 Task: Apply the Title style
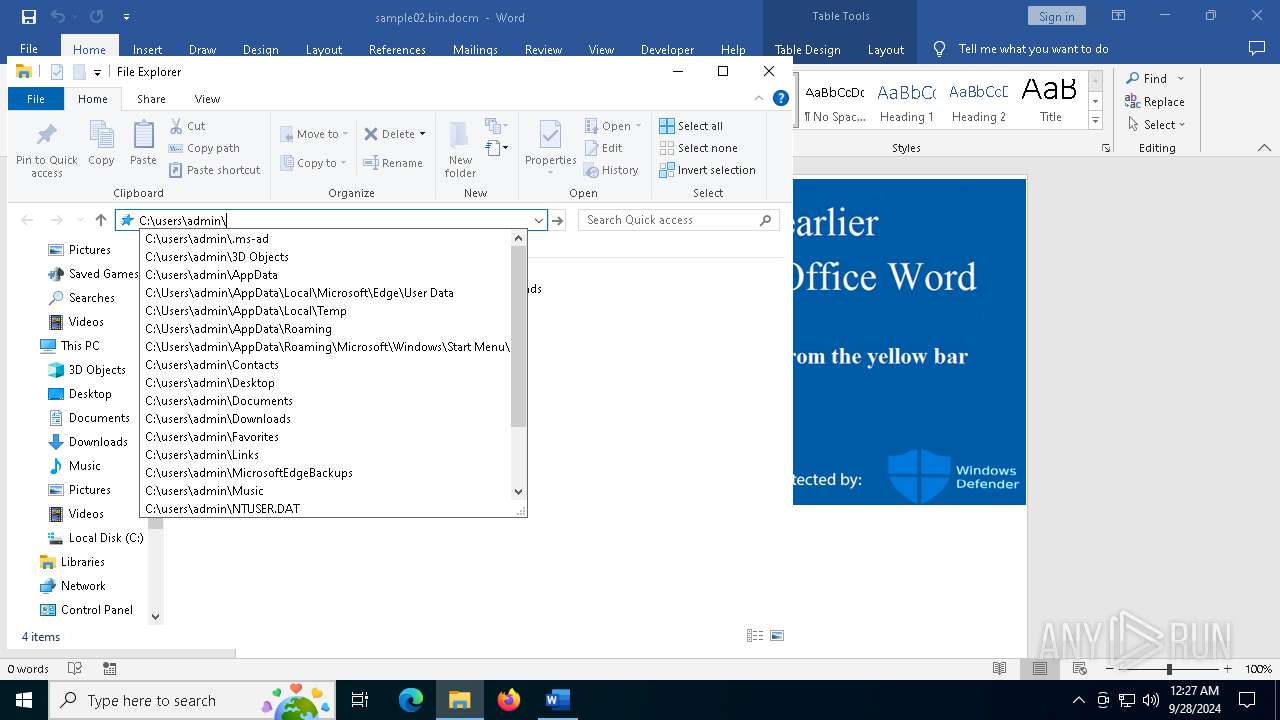click(1050, 102)
